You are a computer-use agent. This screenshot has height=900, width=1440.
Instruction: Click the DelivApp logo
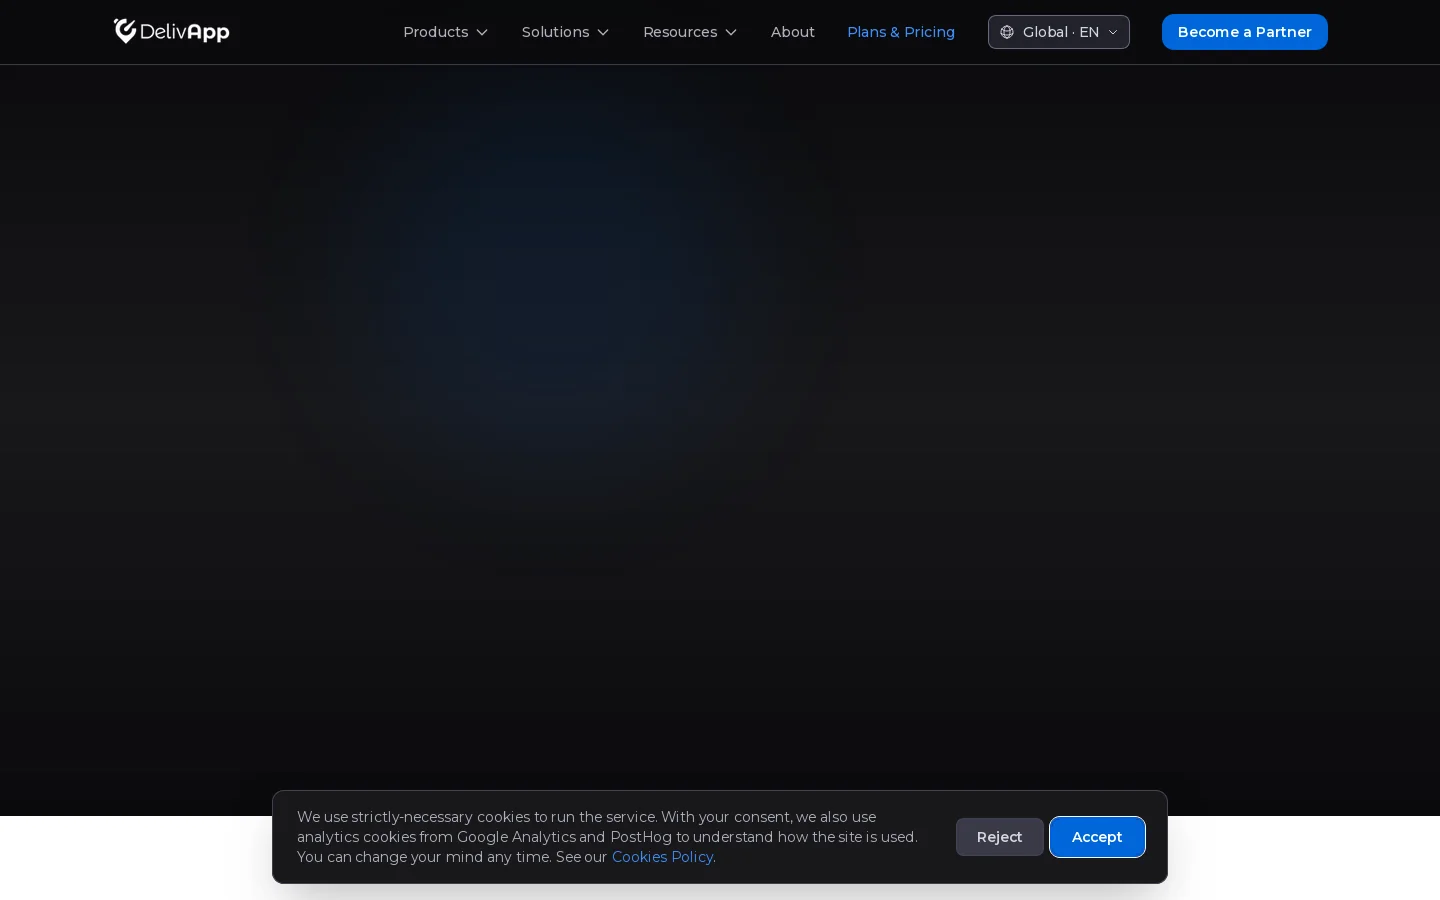click(171, 32)
